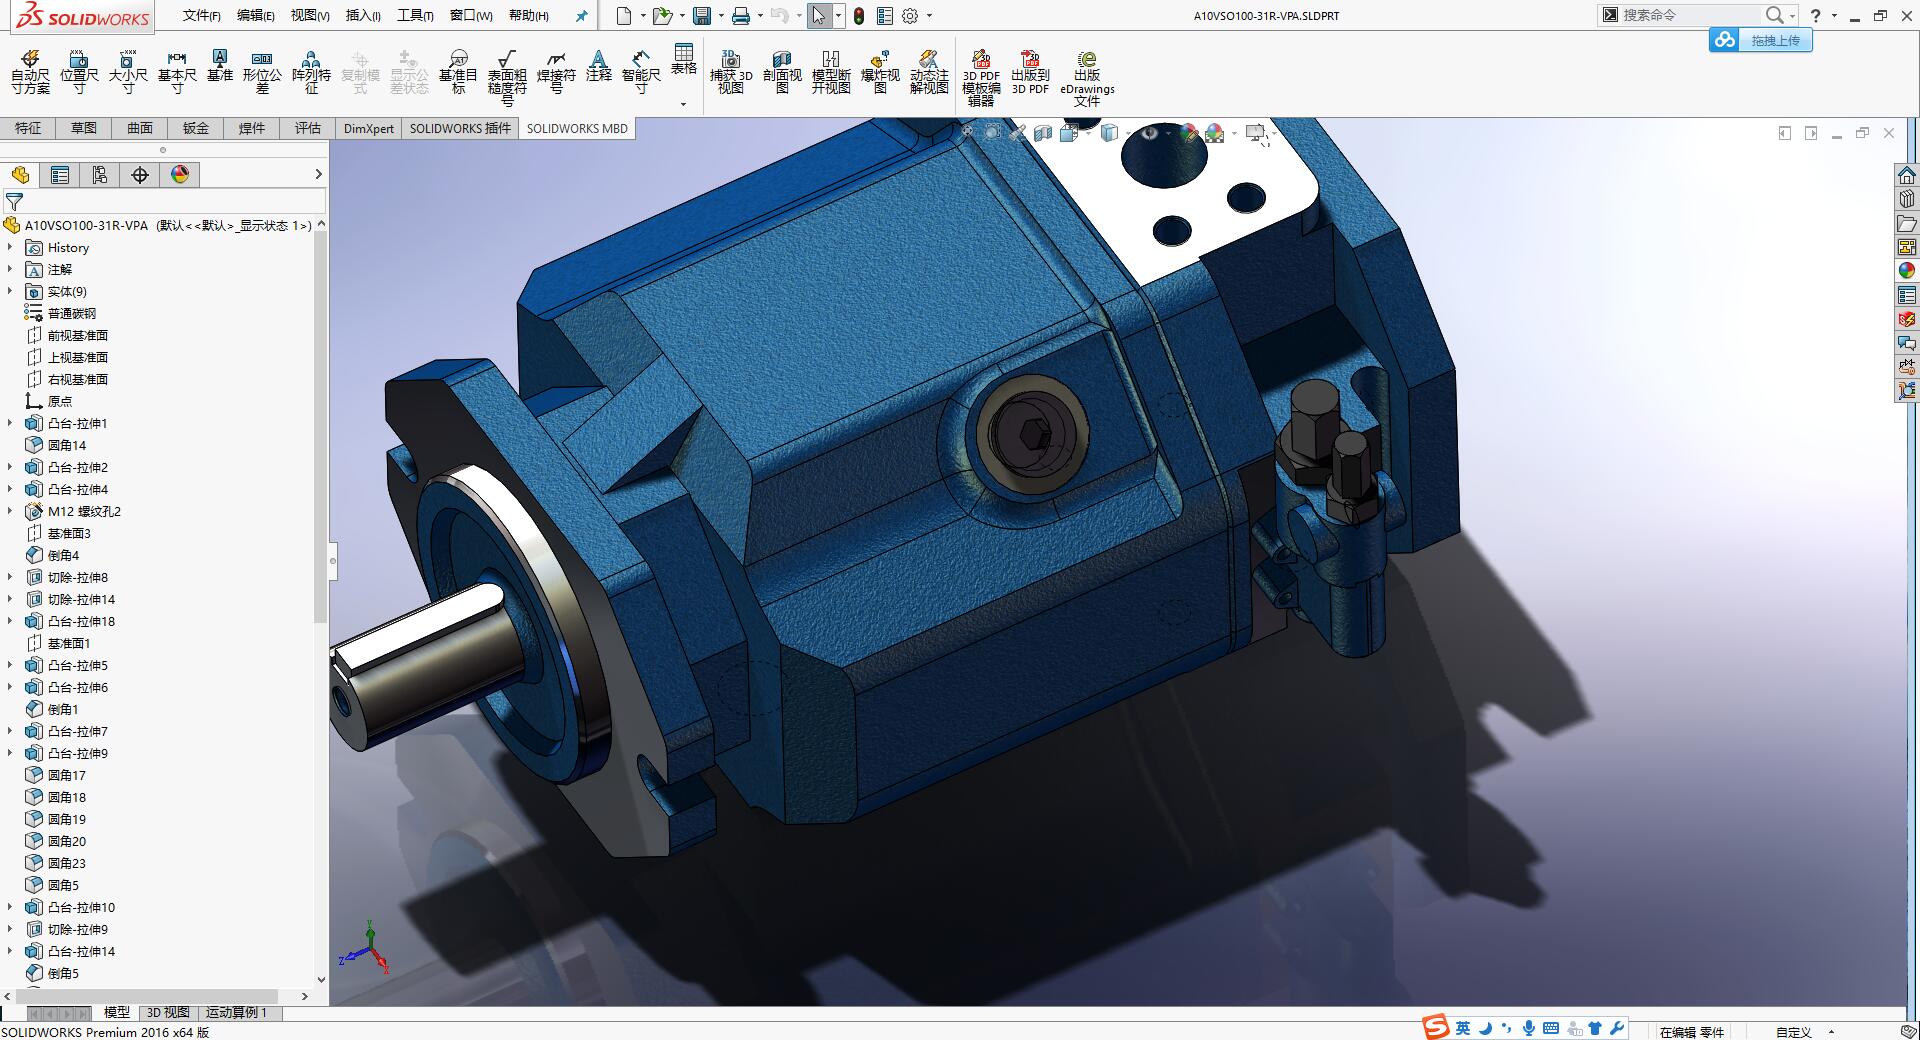Open the DisplayManager tab icon

coord(180,175)
